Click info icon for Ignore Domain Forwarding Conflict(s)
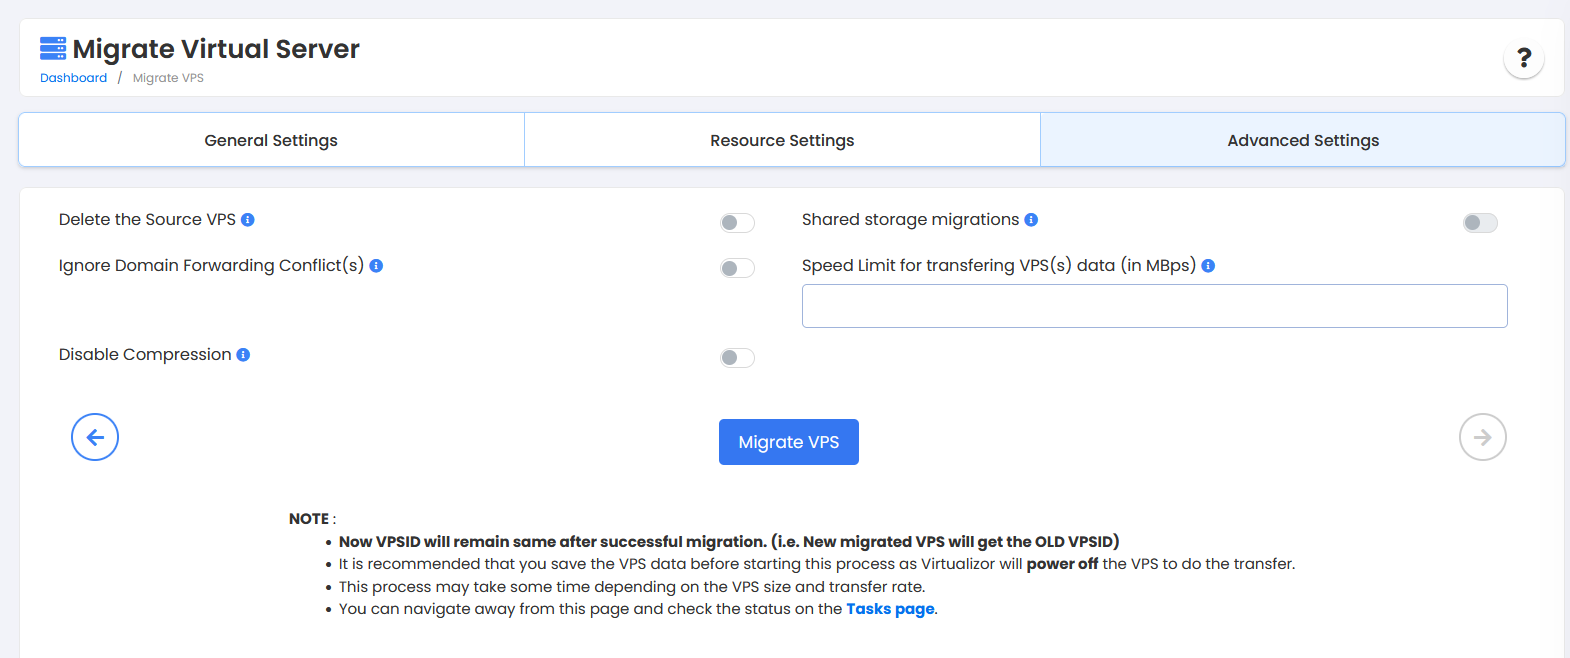This screenshot has height=658, width=1570. click(376, 266)
